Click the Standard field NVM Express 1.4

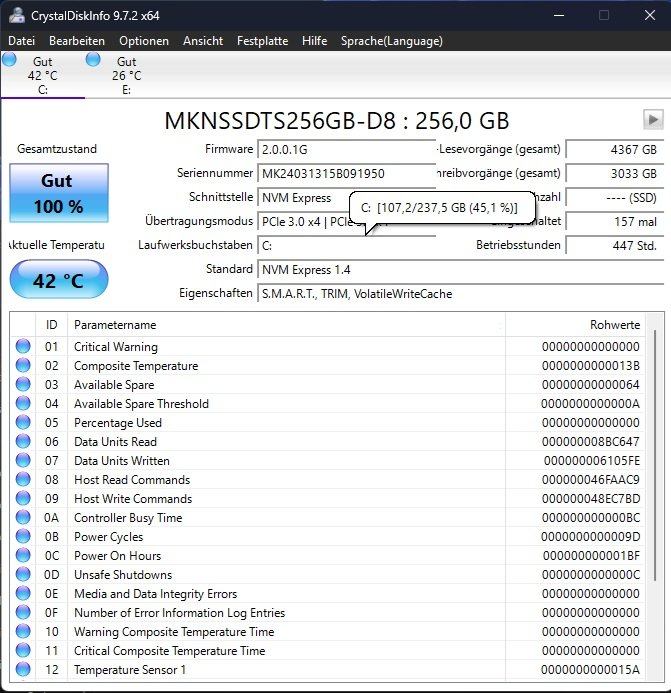461,270
